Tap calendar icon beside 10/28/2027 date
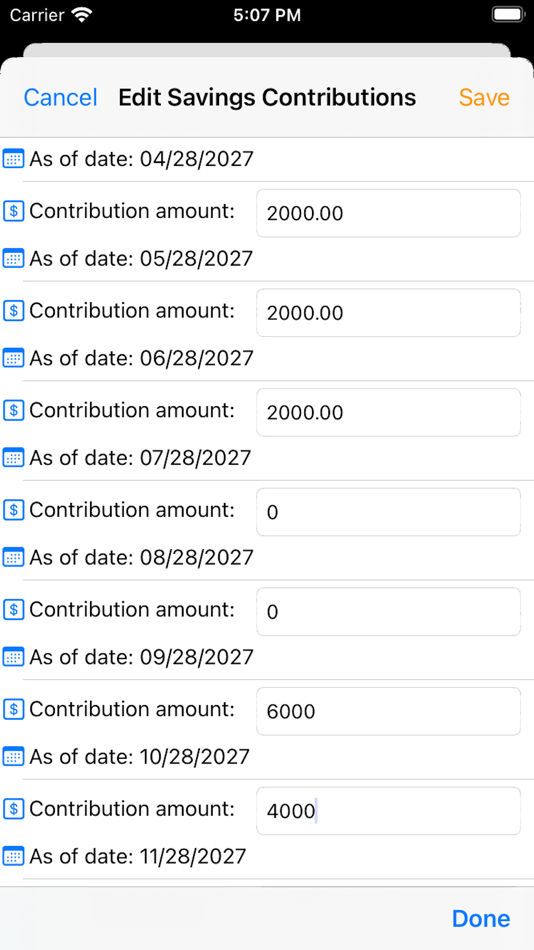Screen dimensions: 534x950 (x=13, y=757)
